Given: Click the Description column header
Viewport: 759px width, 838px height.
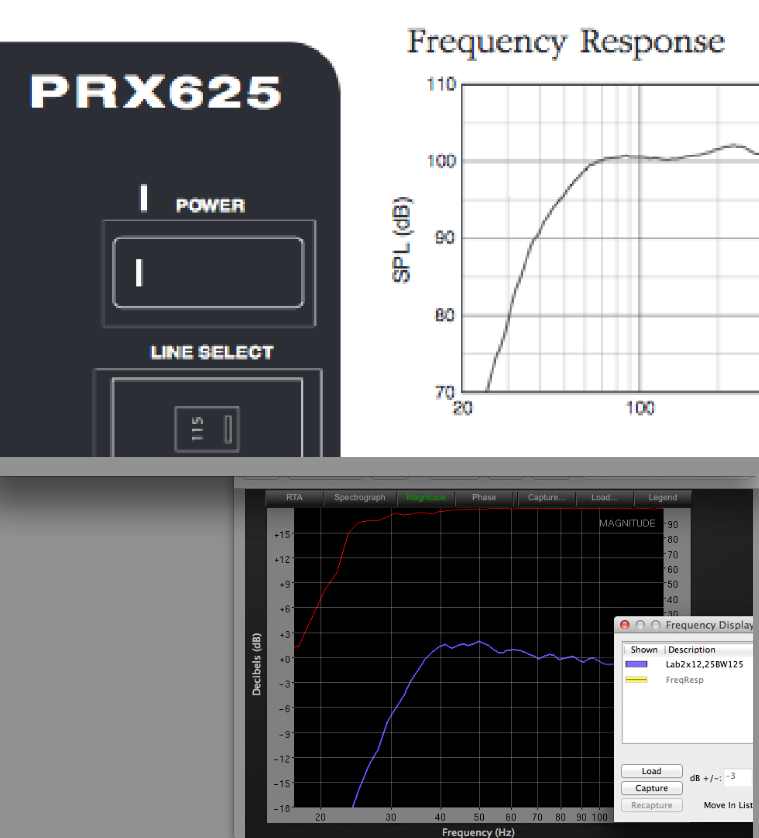Looking at the screenshot, I should [x=709, y=650].
